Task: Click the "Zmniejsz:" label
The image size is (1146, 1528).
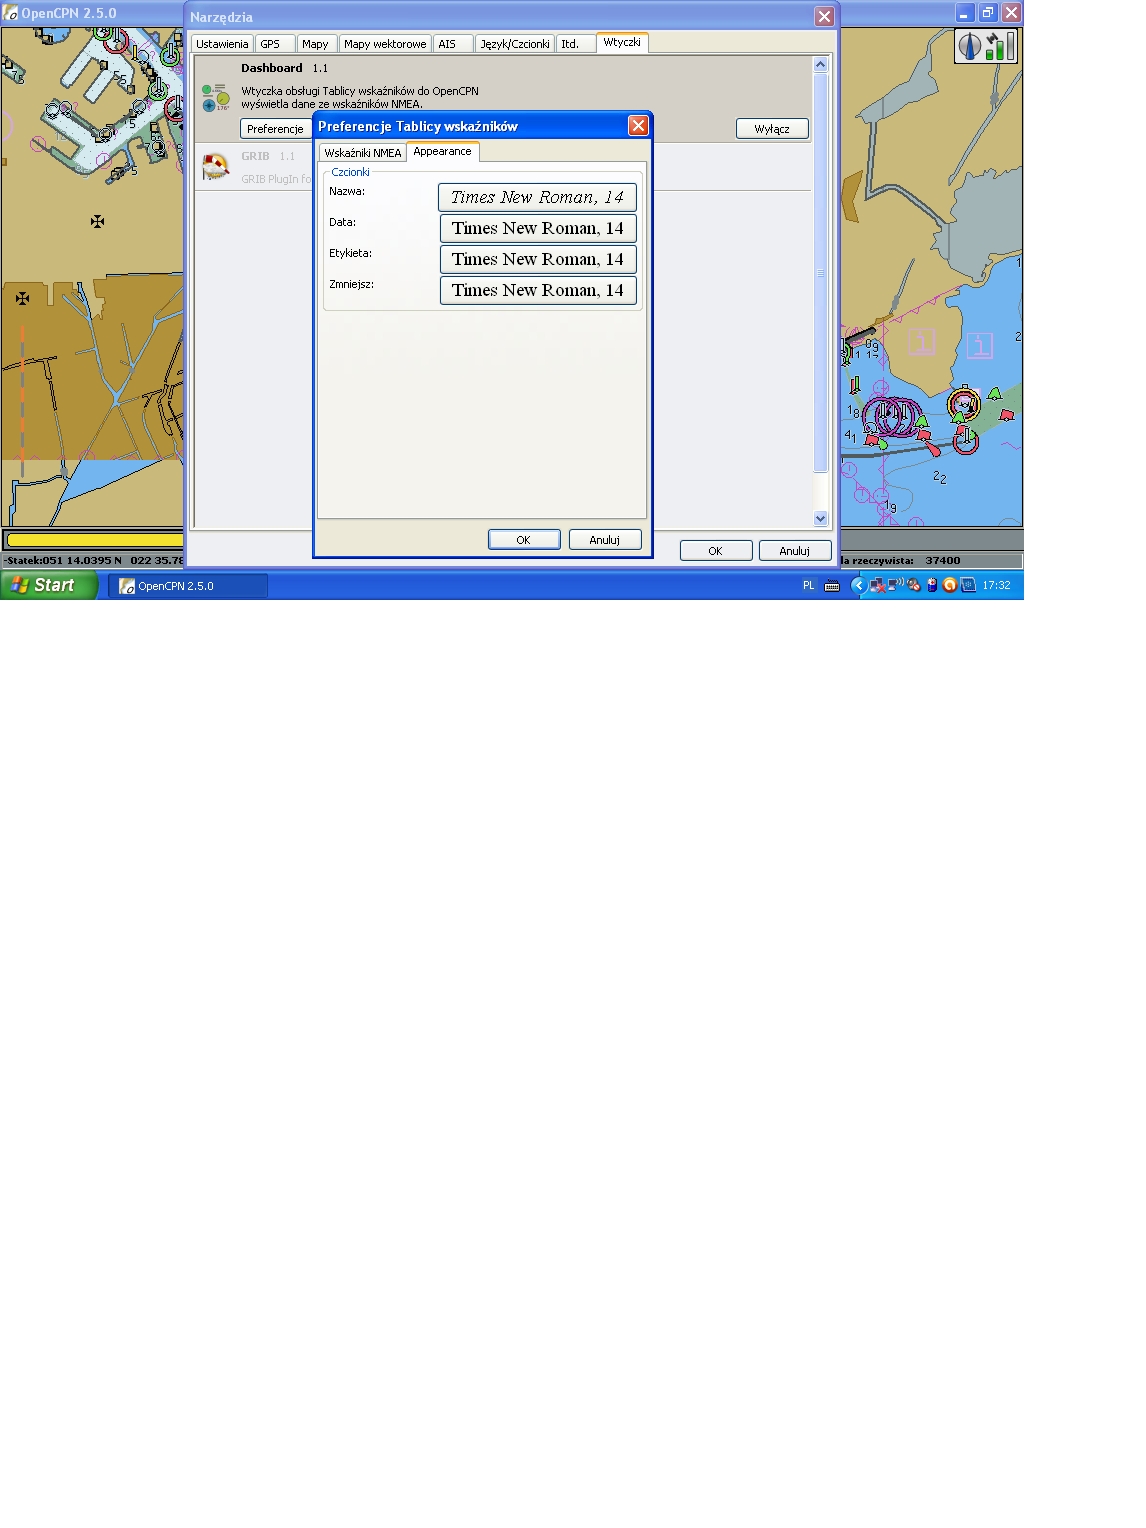Action: 351,284
